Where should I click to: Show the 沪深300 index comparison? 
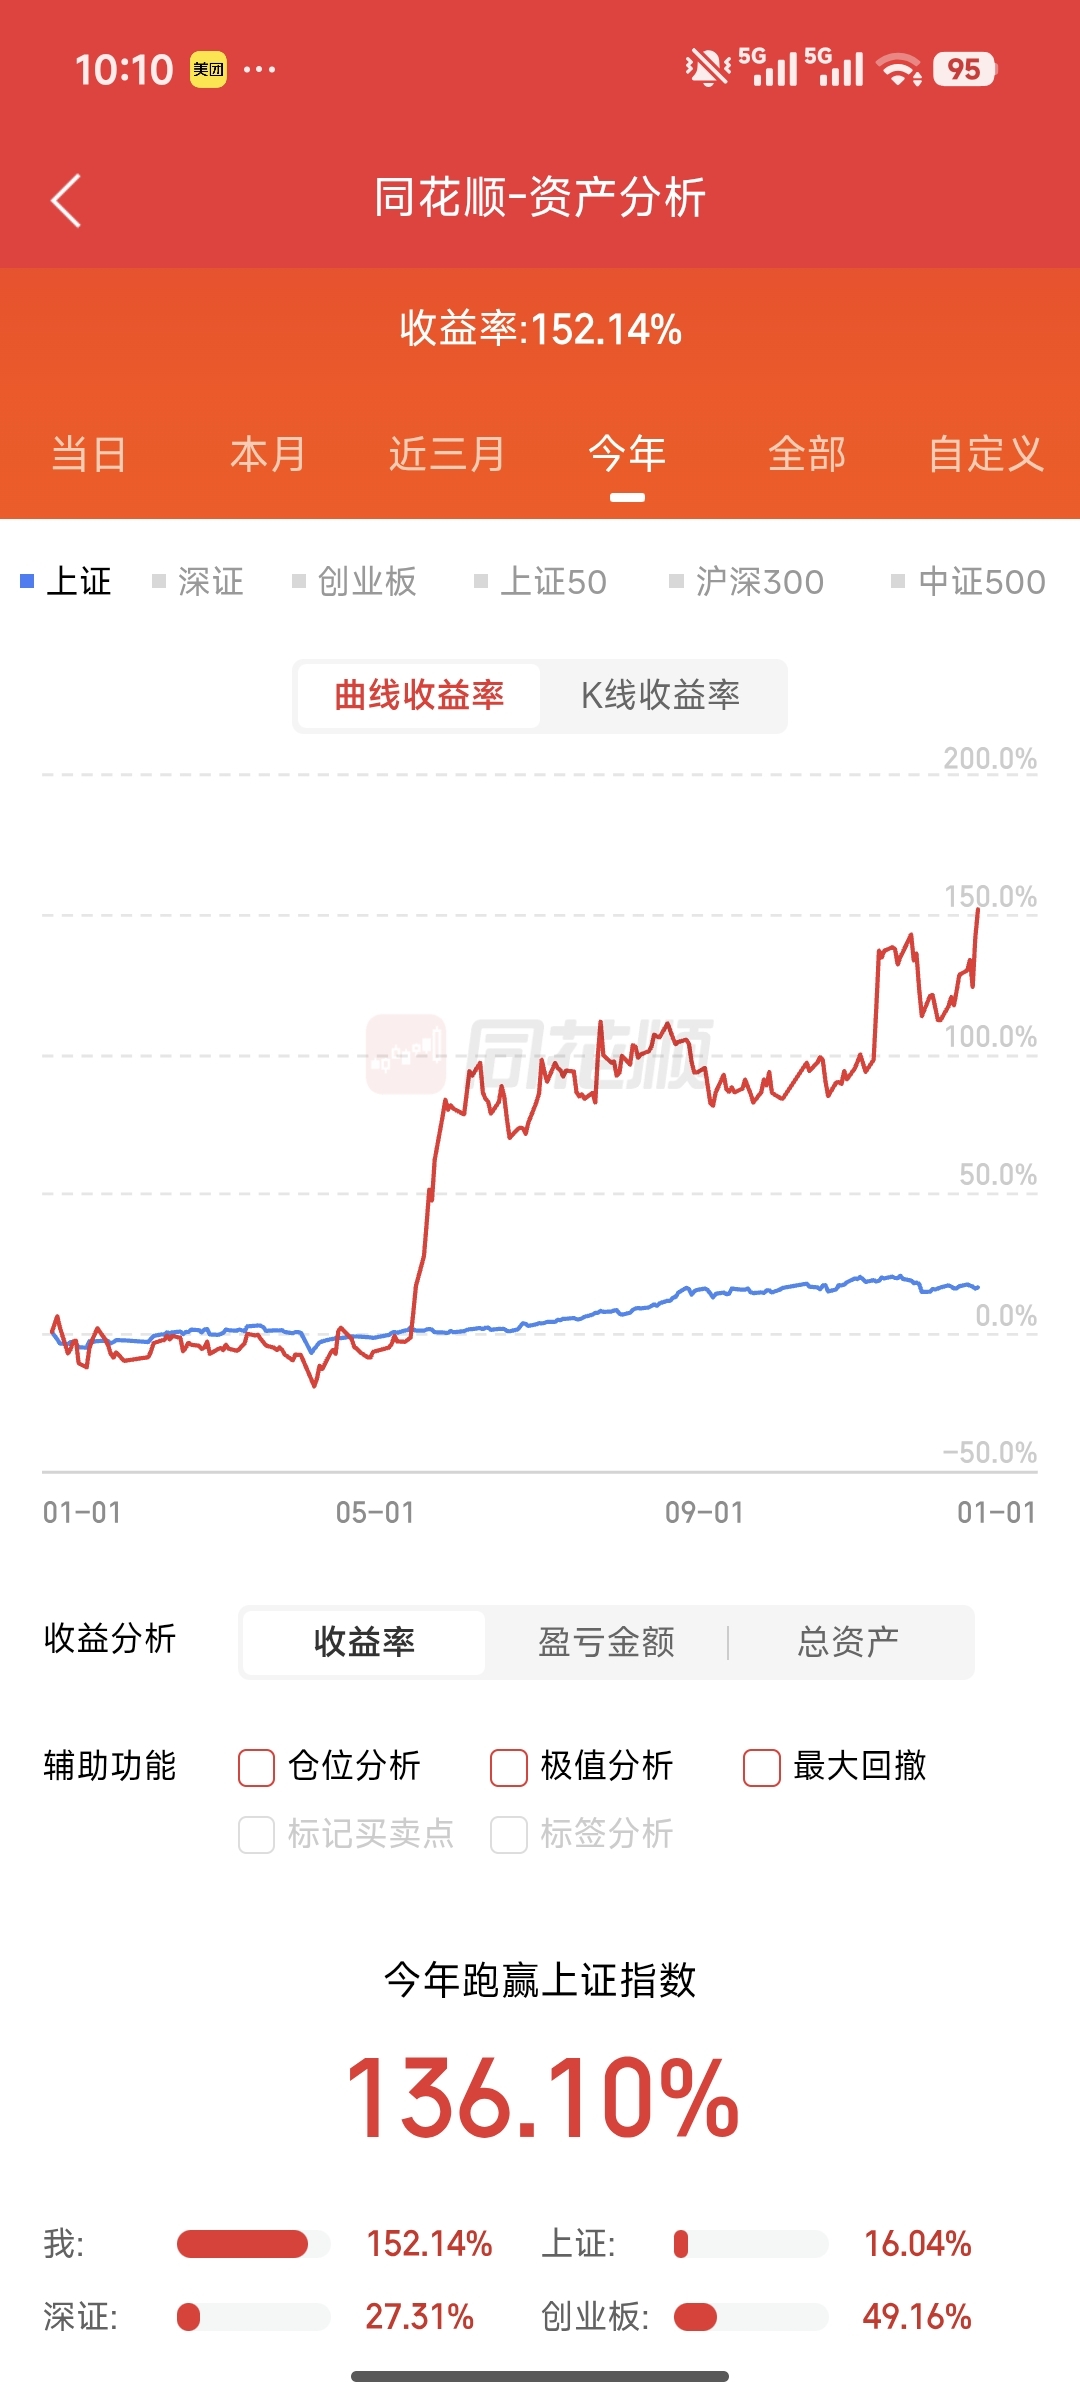click(747, 581)
